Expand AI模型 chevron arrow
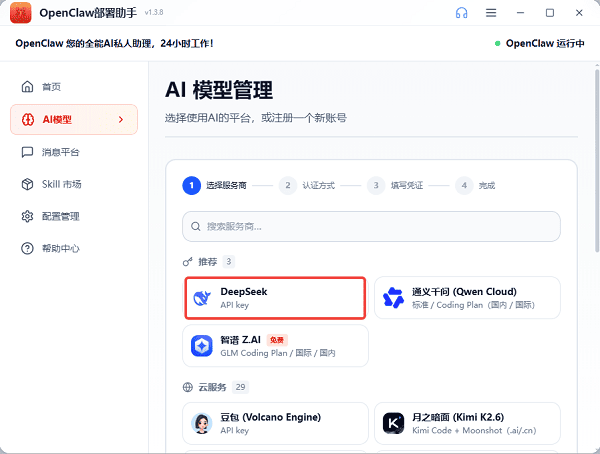 tap(121, 120)
